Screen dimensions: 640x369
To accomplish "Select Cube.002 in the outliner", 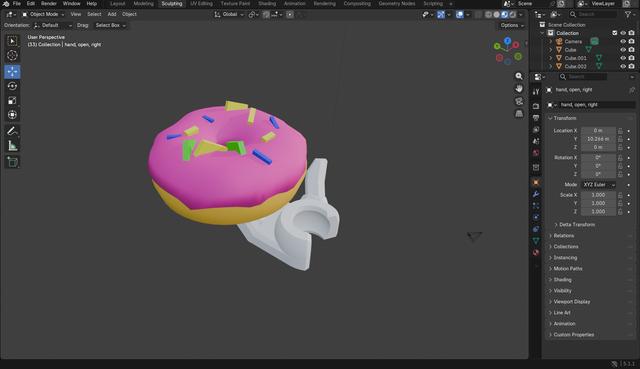I will tap(576, 66).
